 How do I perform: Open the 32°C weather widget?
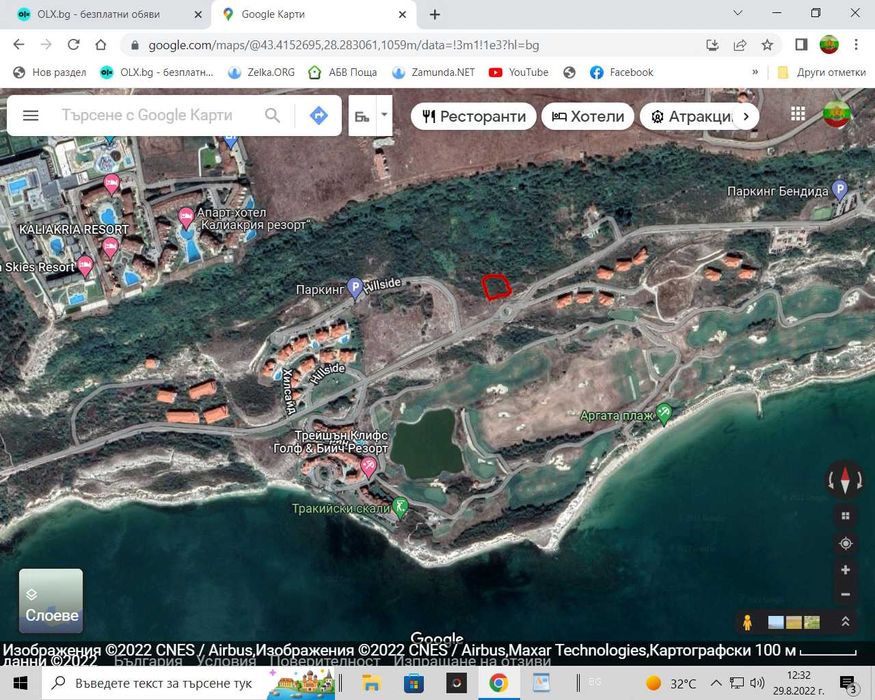(671, 683)
